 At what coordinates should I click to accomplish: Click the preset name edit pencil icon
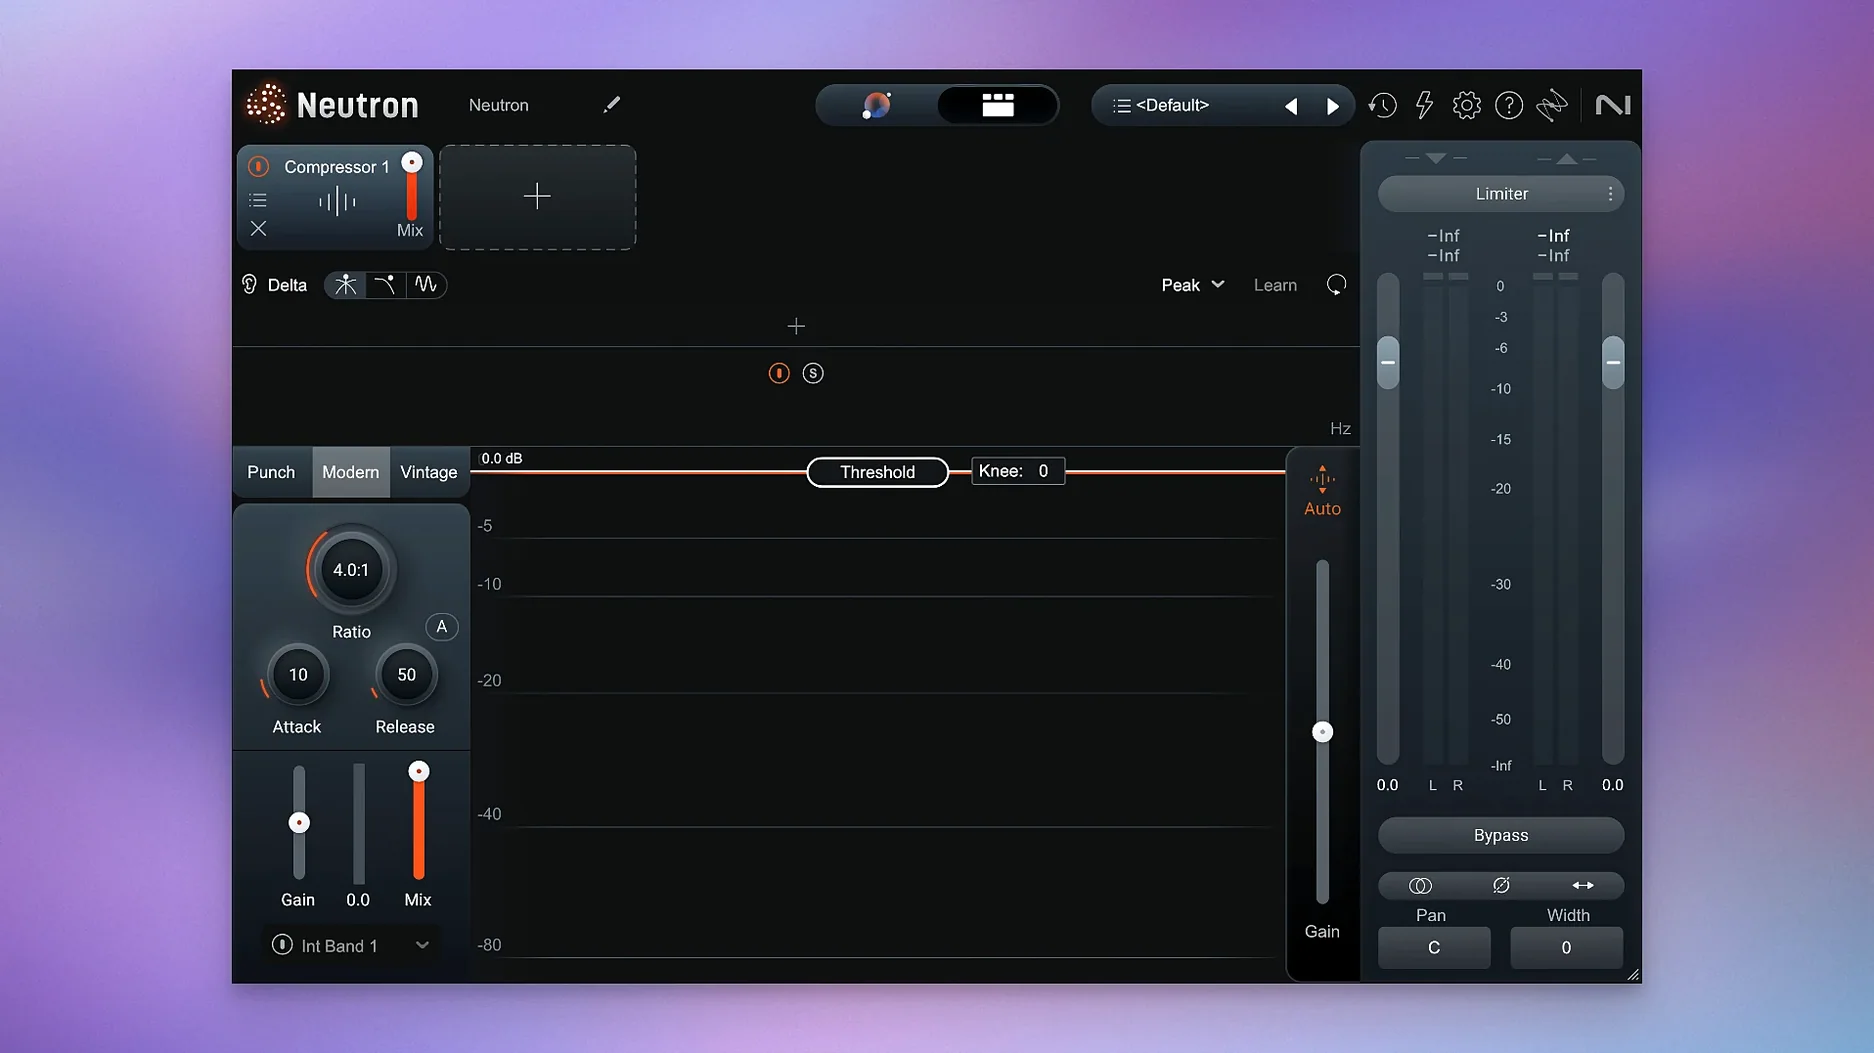[611, 105]
